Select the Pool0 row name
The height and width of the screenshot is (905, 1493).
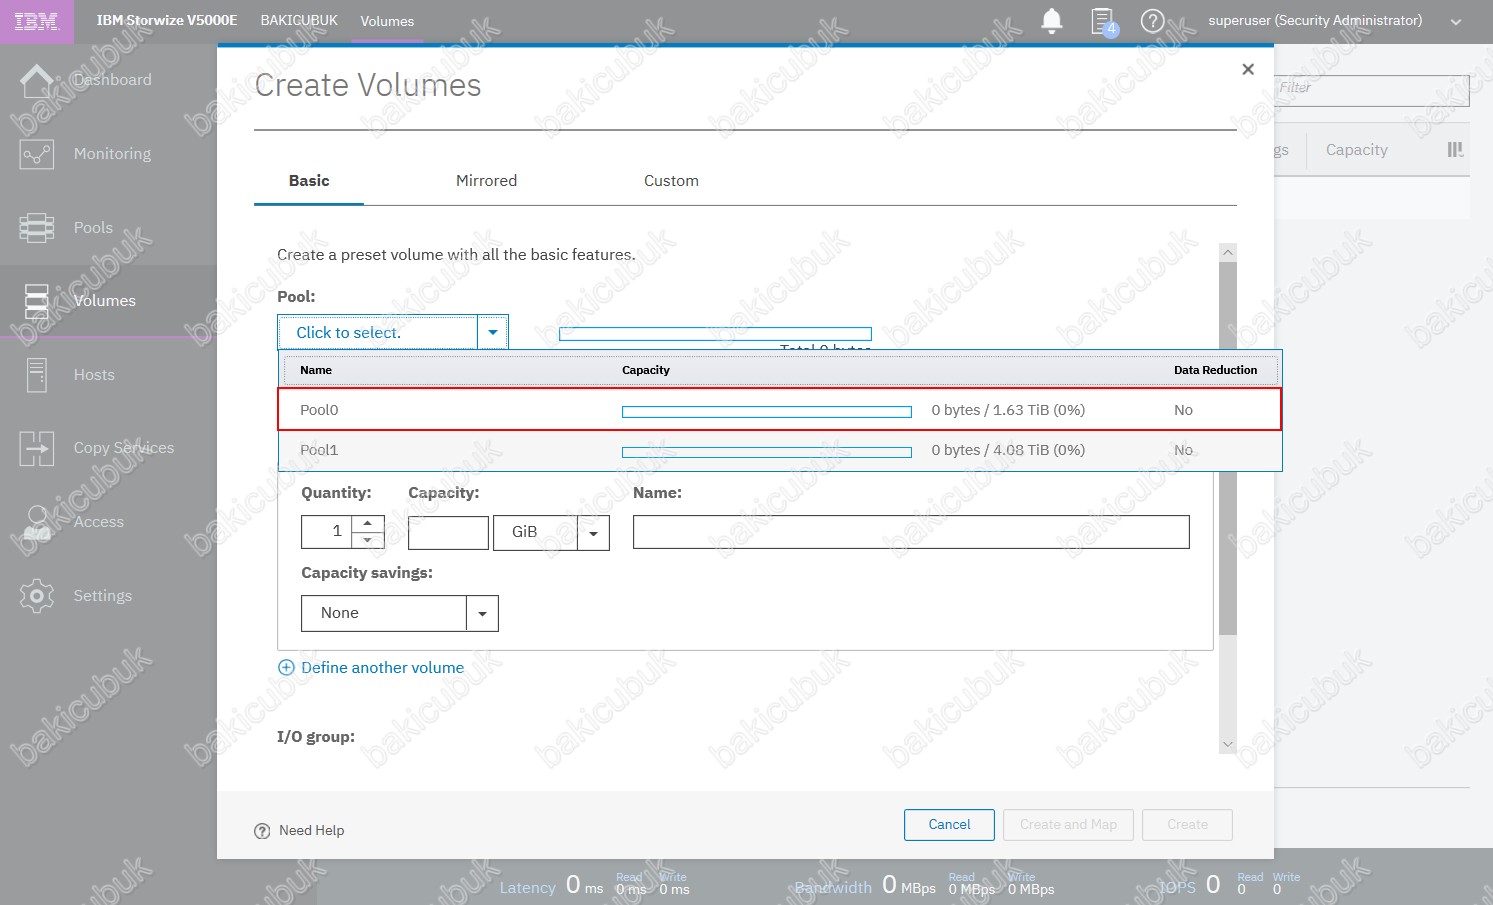[319, 410]
